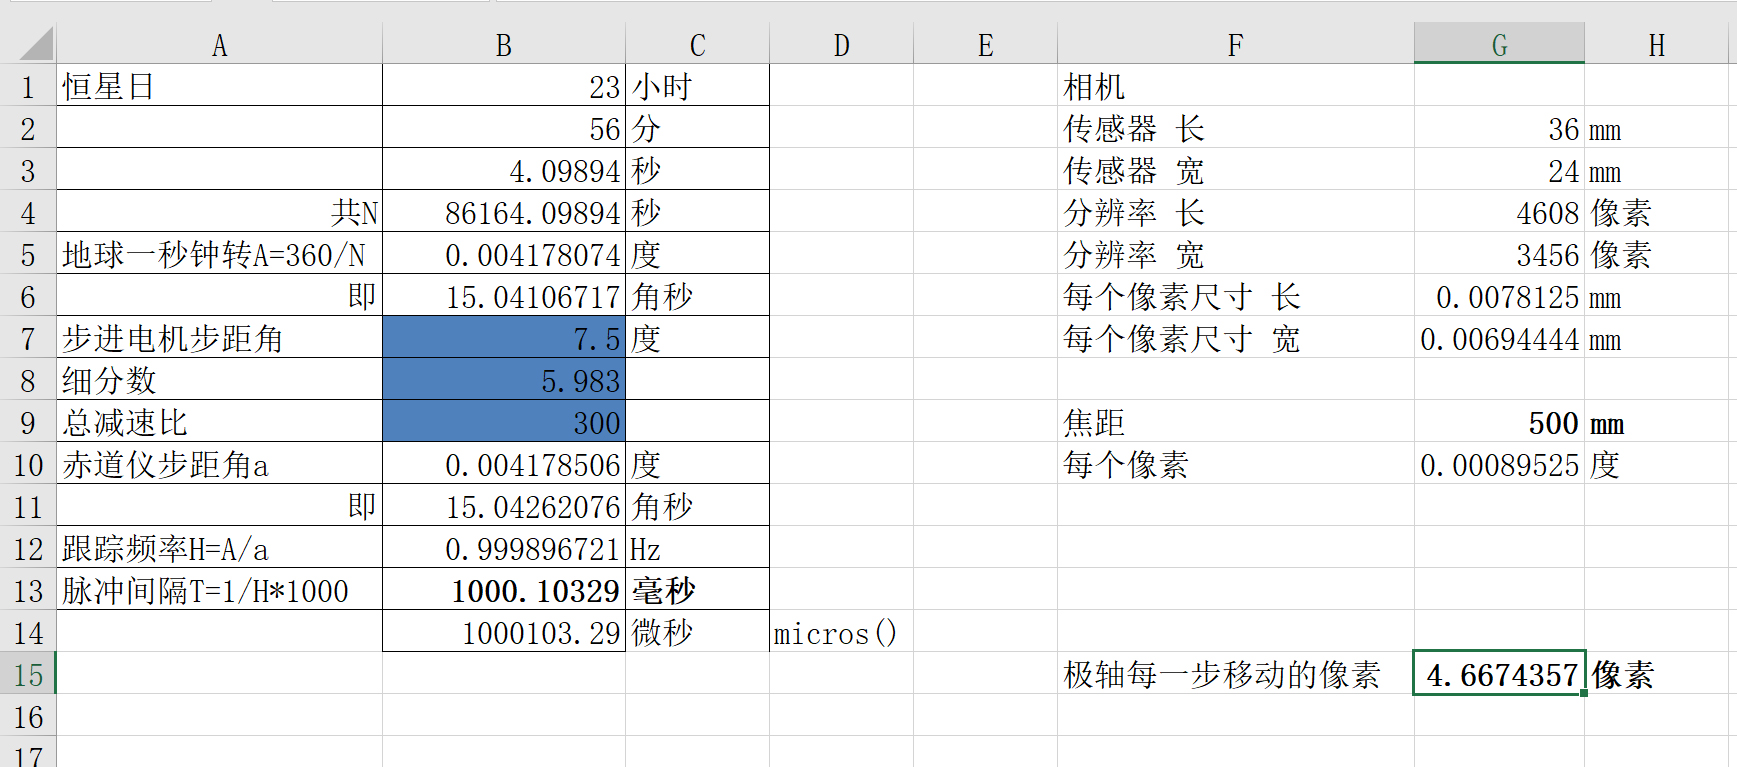
Task: Click cell with value 15.04262076
Action: click(504, 506)
